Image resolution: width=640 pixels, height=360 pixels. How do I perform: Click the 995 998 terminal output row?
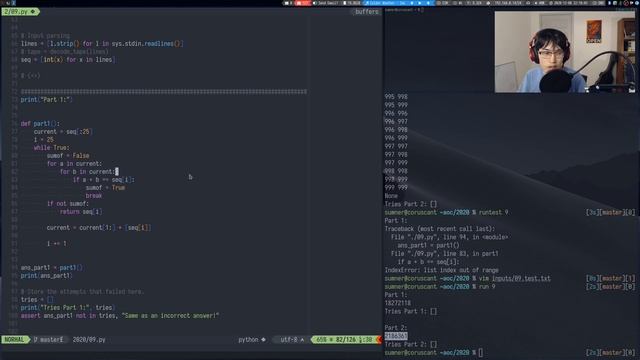click(396, 97)
